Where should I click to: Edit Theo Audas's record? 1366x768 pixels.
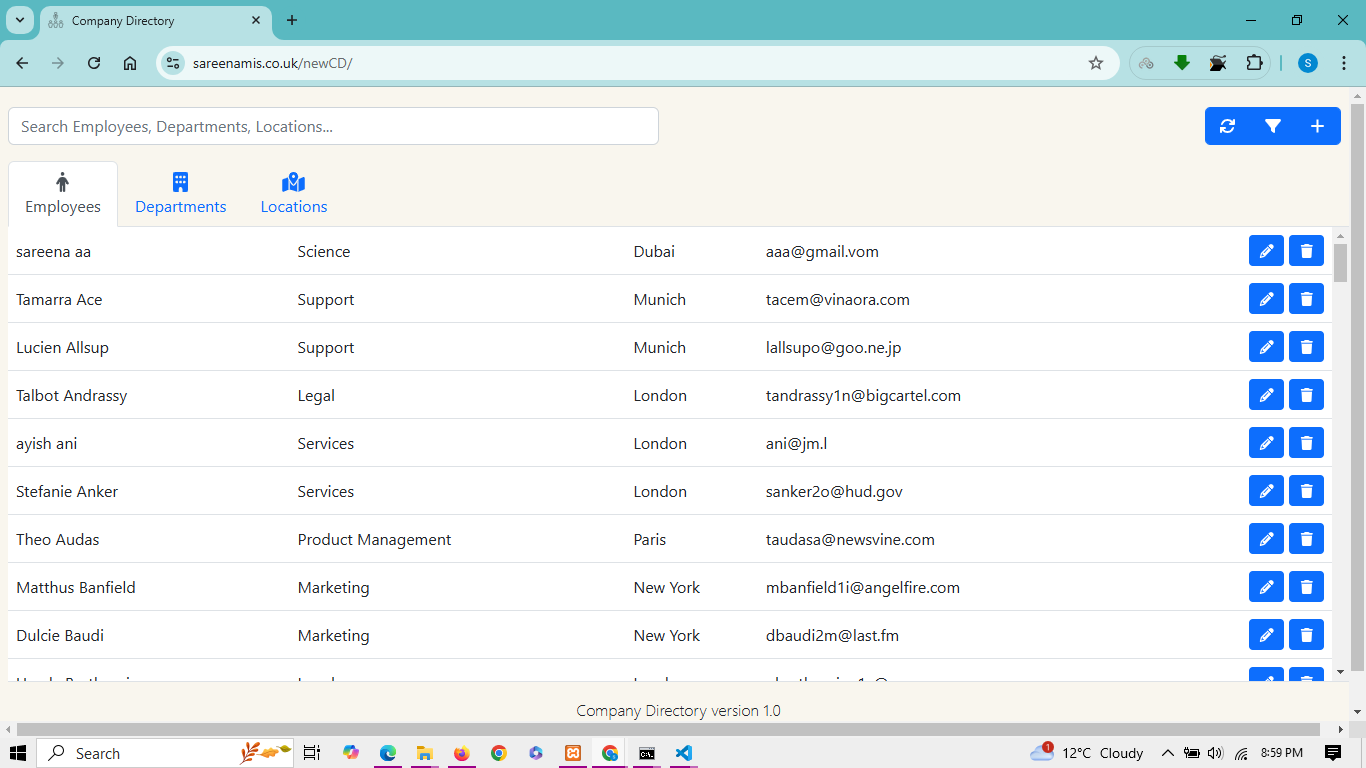pyautogui.click(x=1266, y=539)
